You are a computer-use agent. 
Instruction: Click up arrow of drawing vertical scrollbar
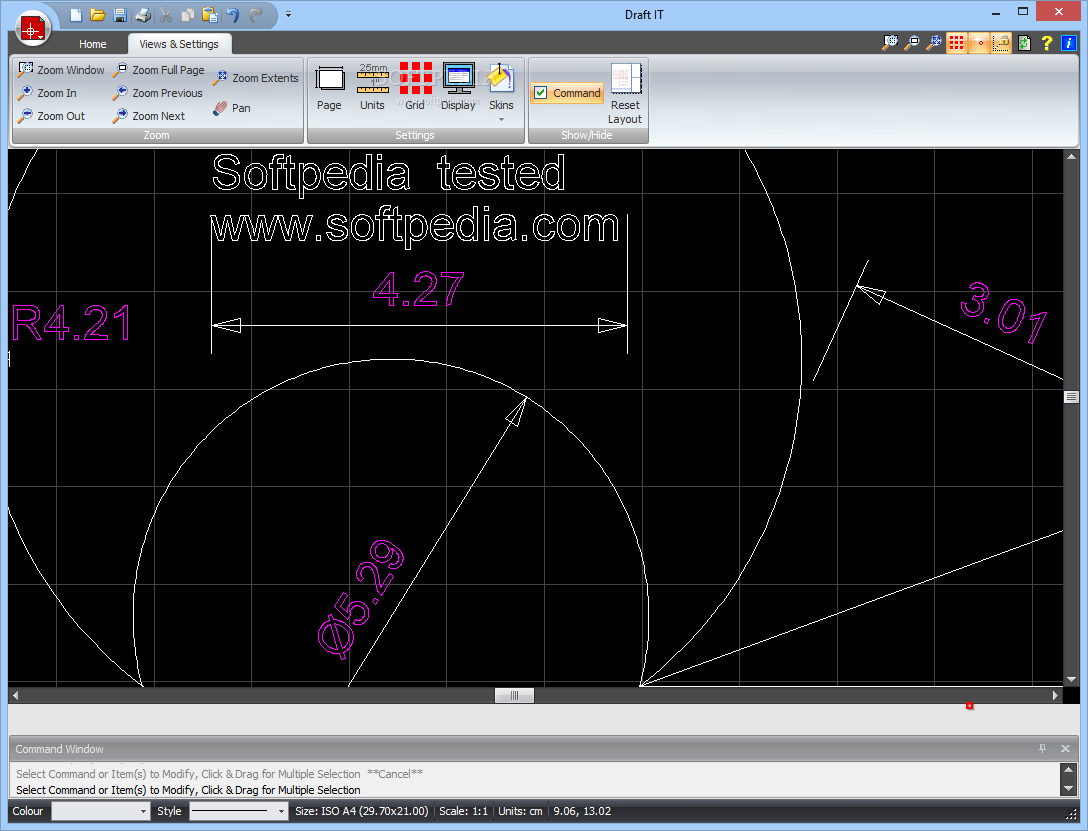point(1071,157)
